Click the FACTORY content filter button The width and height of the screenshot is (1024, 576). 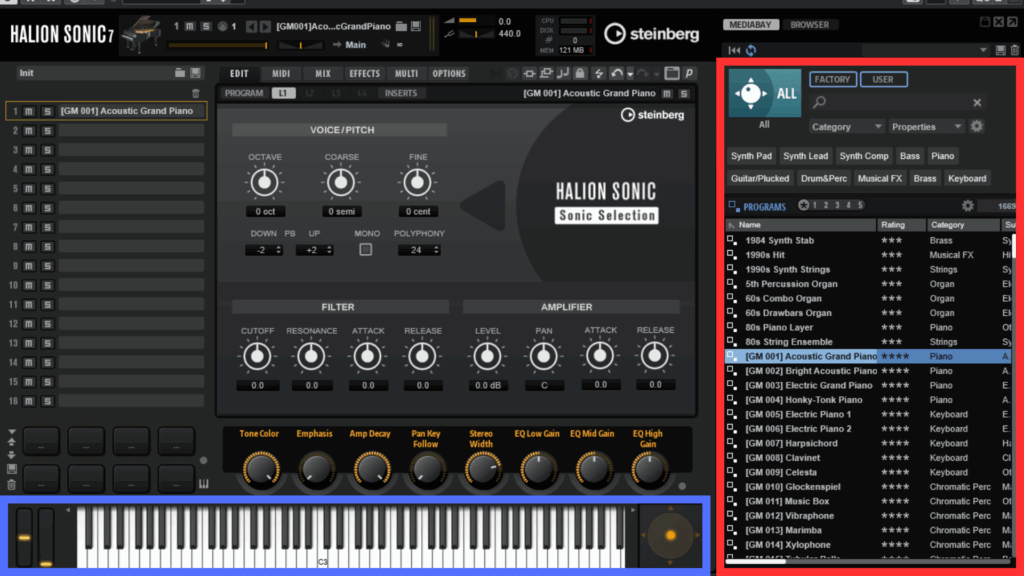coord(831,79)
